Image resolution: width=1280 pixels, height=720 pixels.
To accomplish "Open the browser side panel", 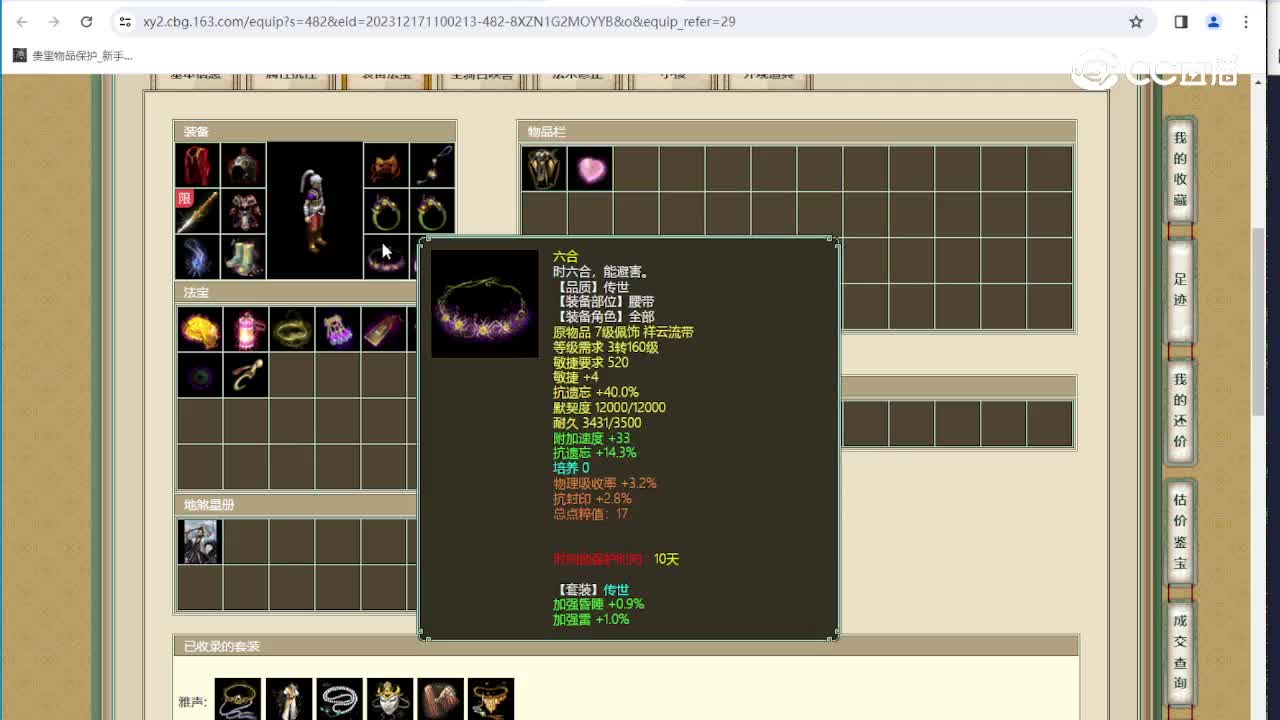I will (x=1181, y=21).
